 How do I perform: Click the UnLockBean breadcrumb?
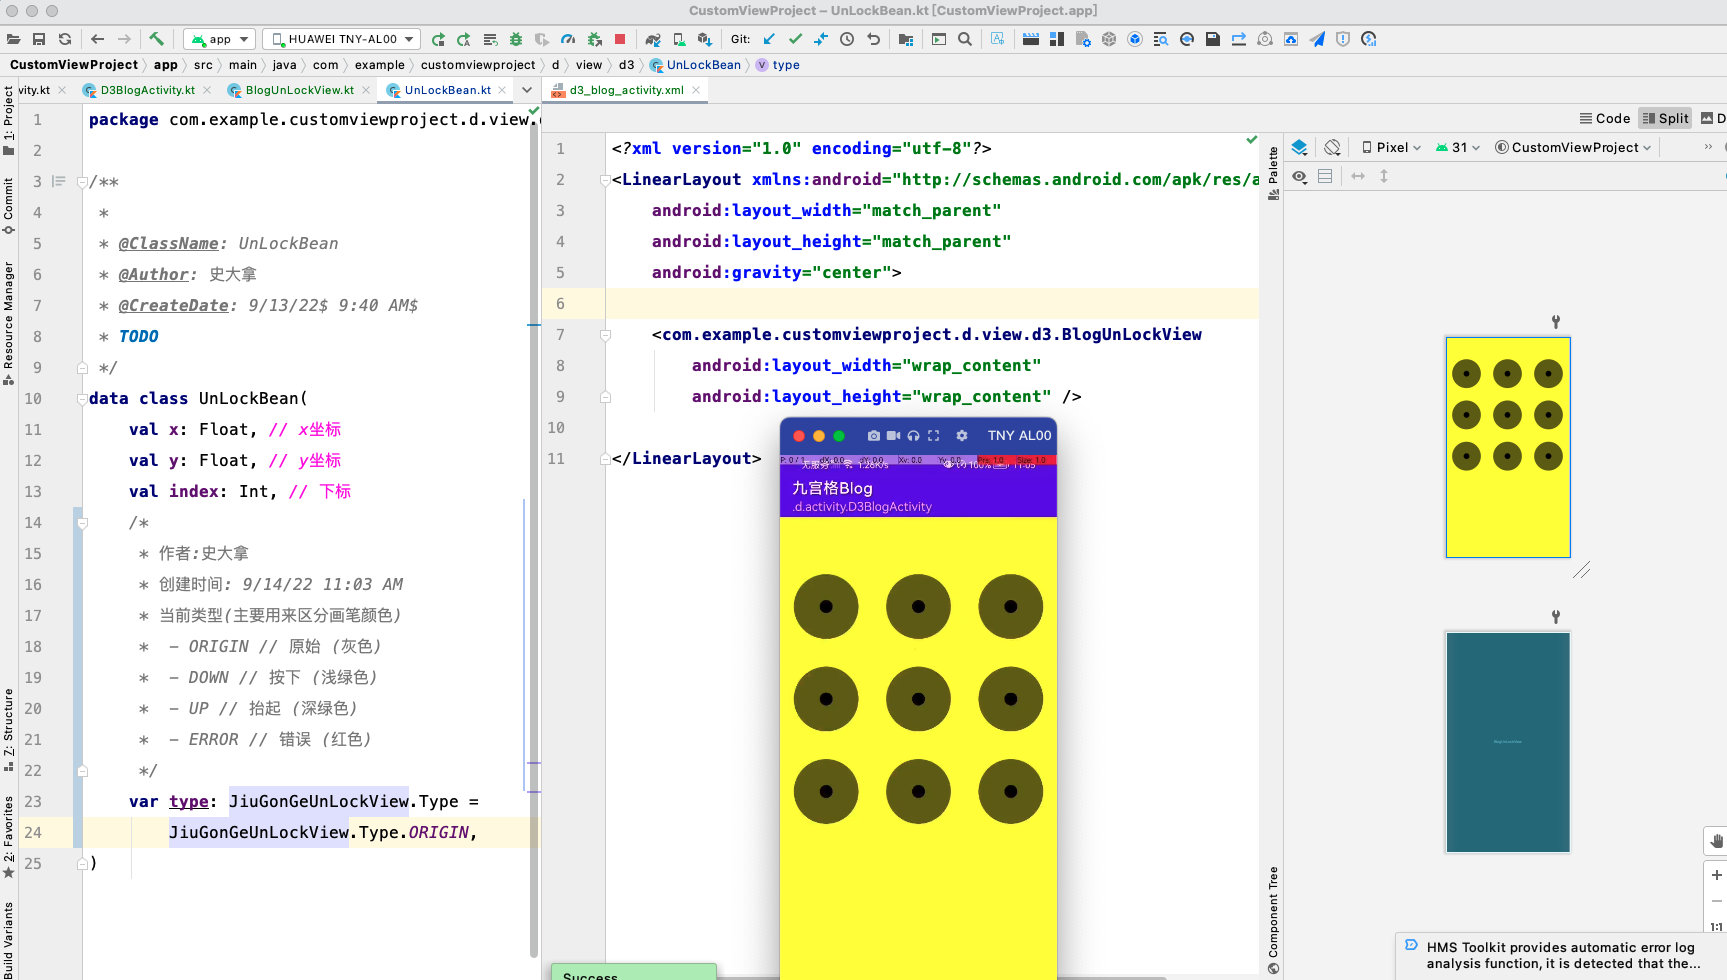(x=696, y=65)
